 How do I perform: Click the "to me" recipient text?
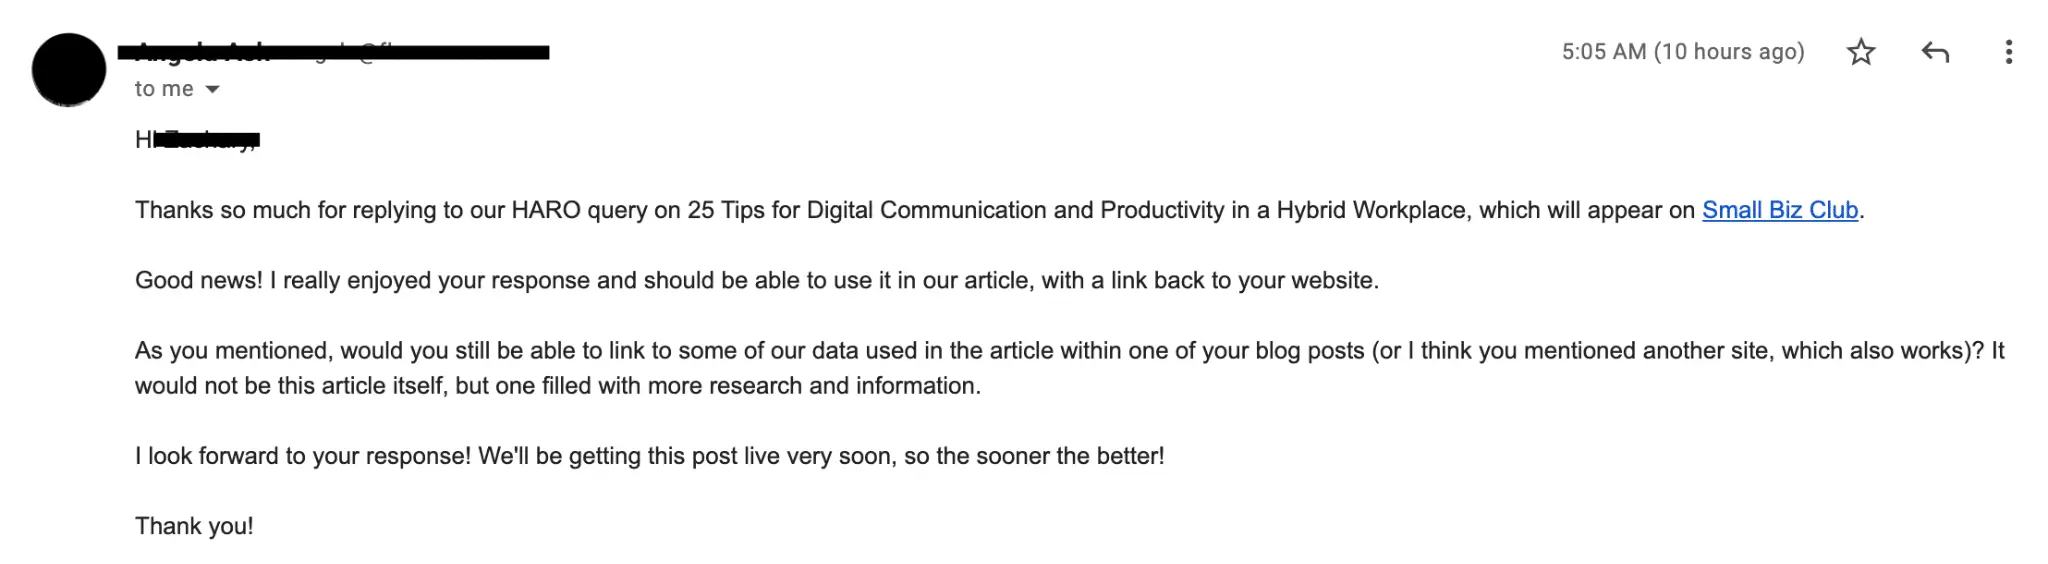164,89
